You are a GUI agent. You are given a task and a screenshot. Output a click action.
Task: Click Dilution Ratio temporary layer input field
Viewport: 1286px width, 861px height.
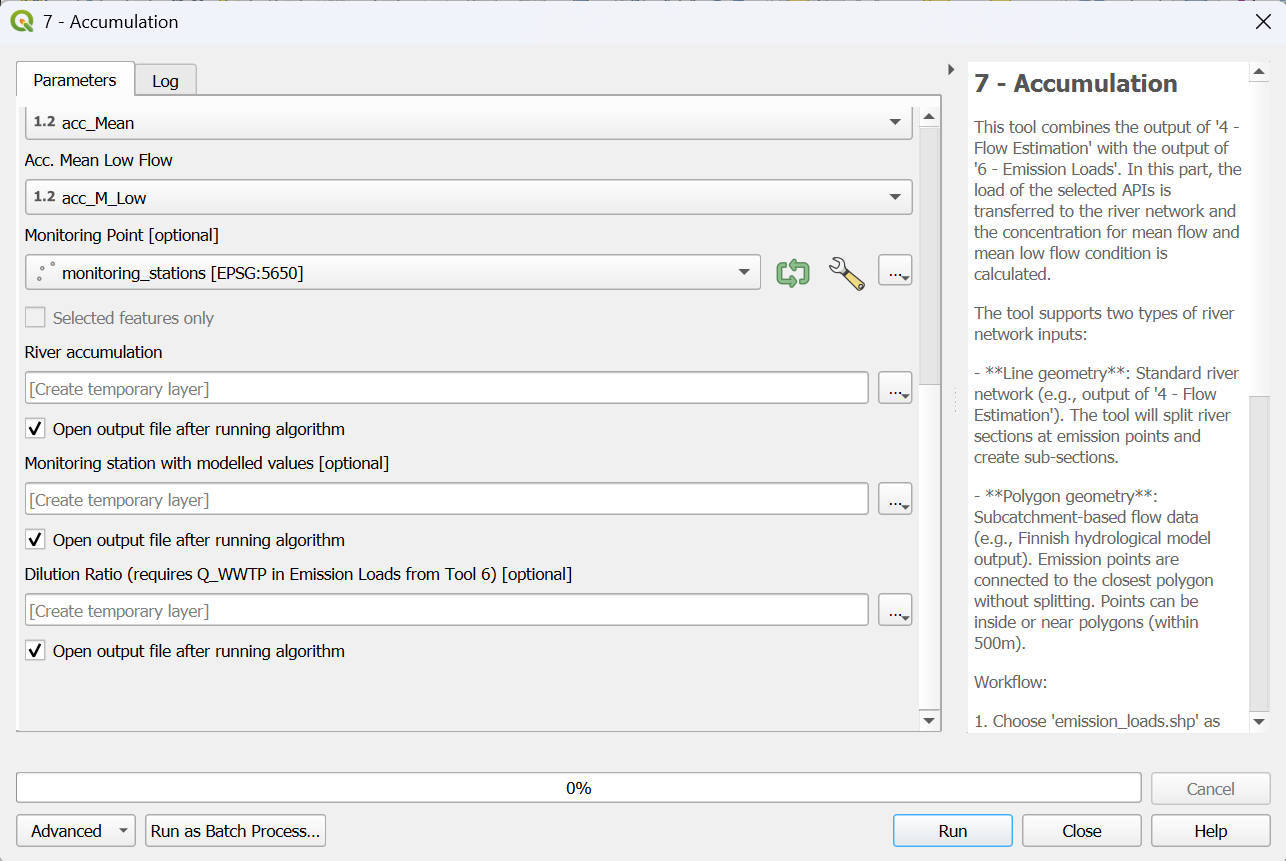pyautogui.click(x=446, y=610)
